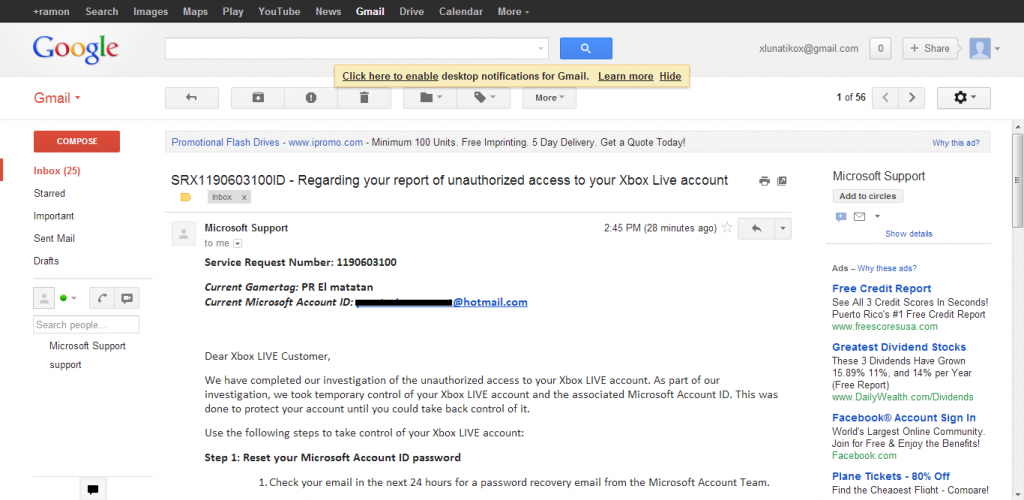Click the Search people field

(86, 324)
